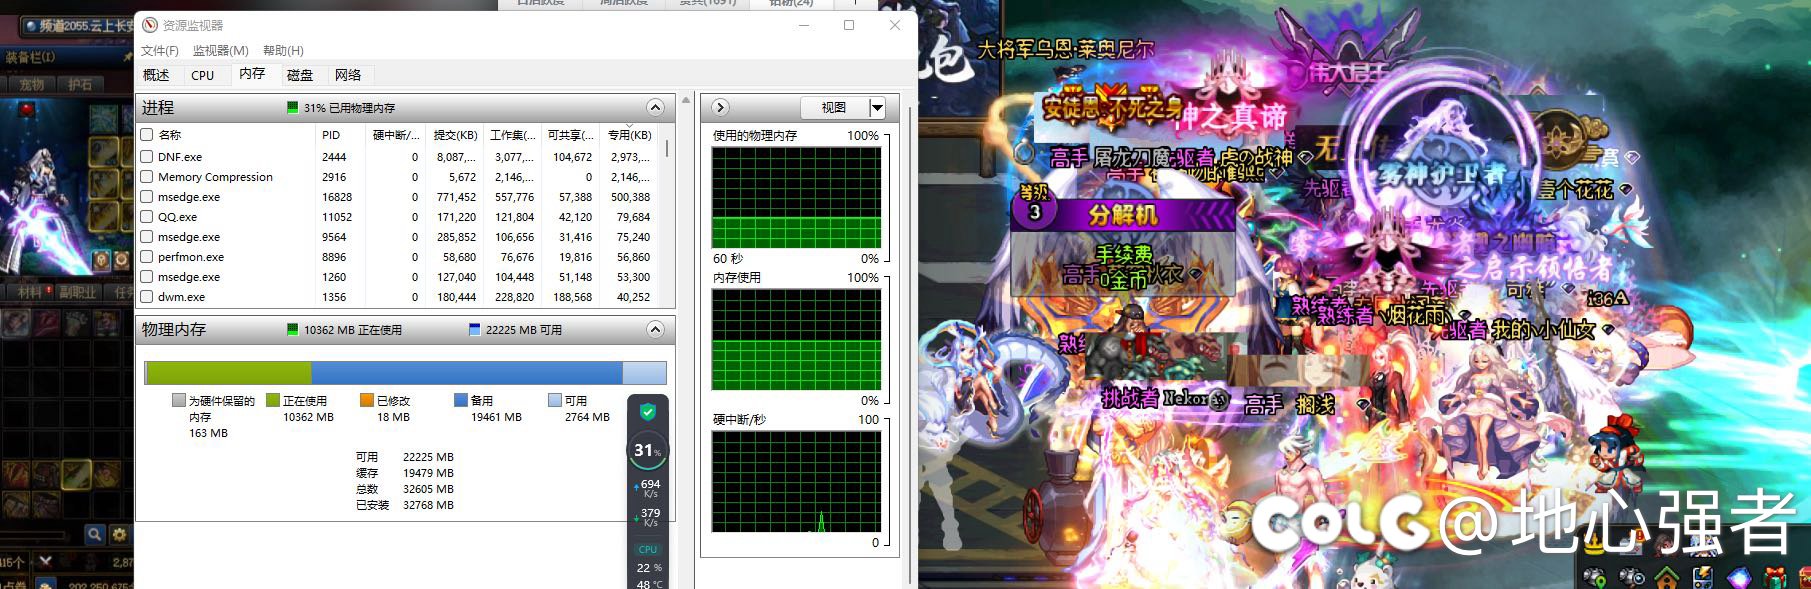Switch to the 概述 tab

(156, 75)
